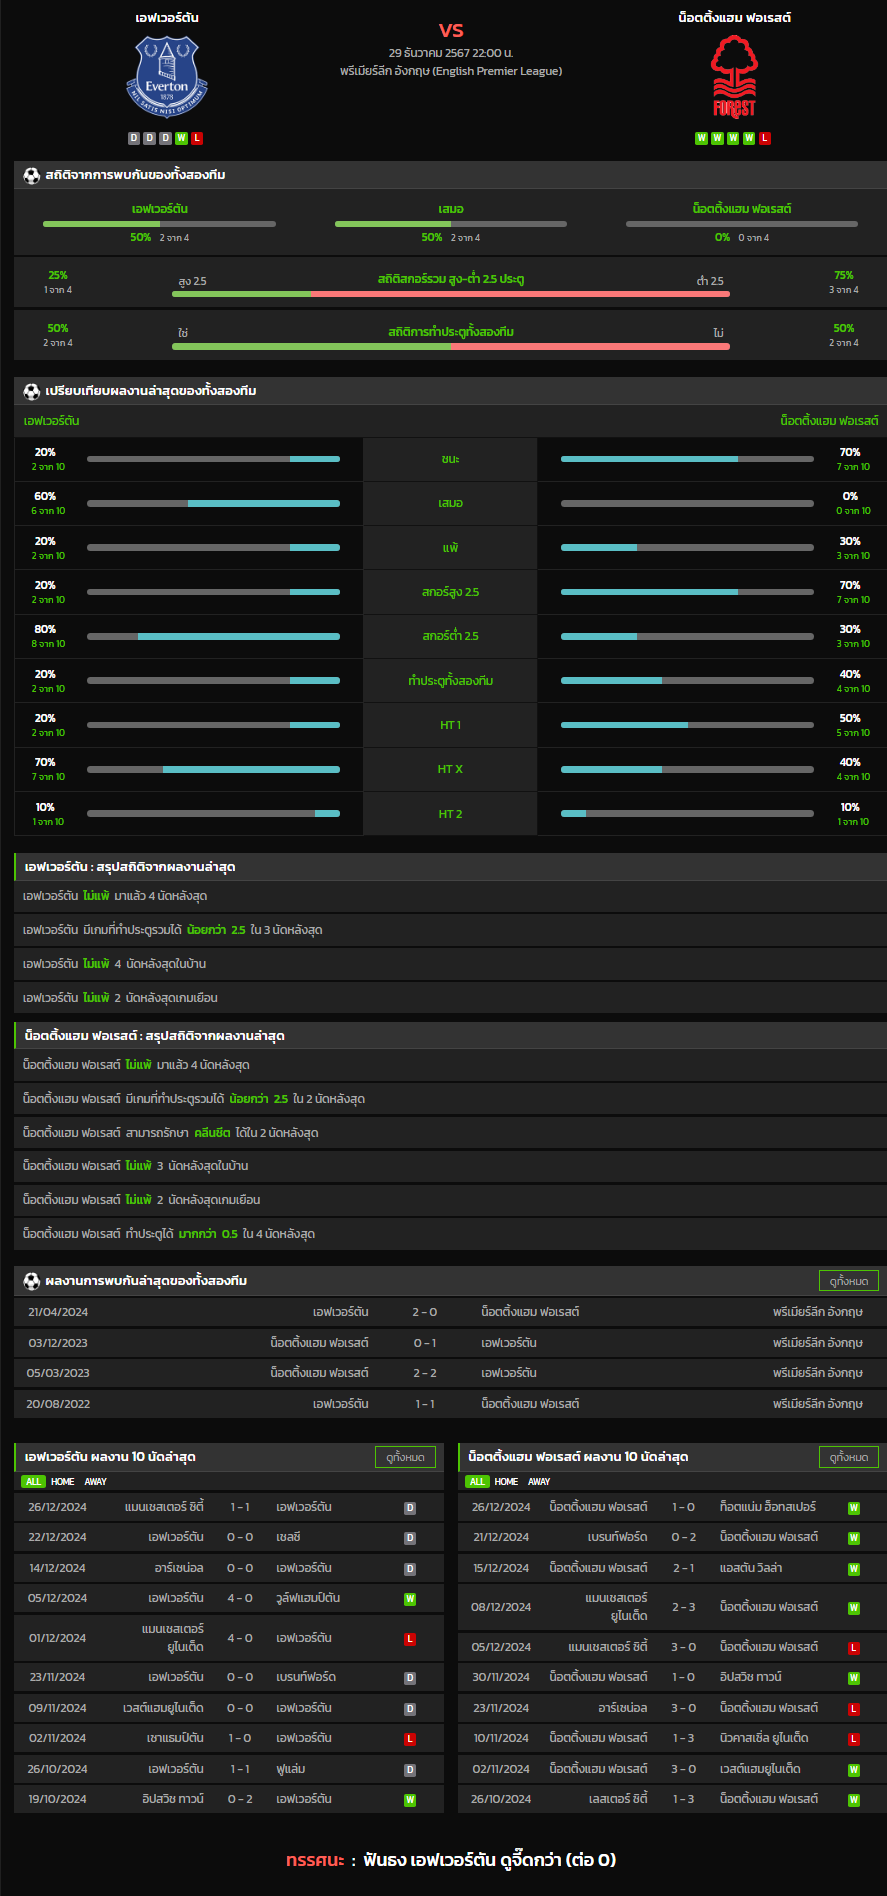Click the L result badge for Forest's 05/12/2024 match
This screenshot has height=1896, width=887.
(x=854, y=1648)
